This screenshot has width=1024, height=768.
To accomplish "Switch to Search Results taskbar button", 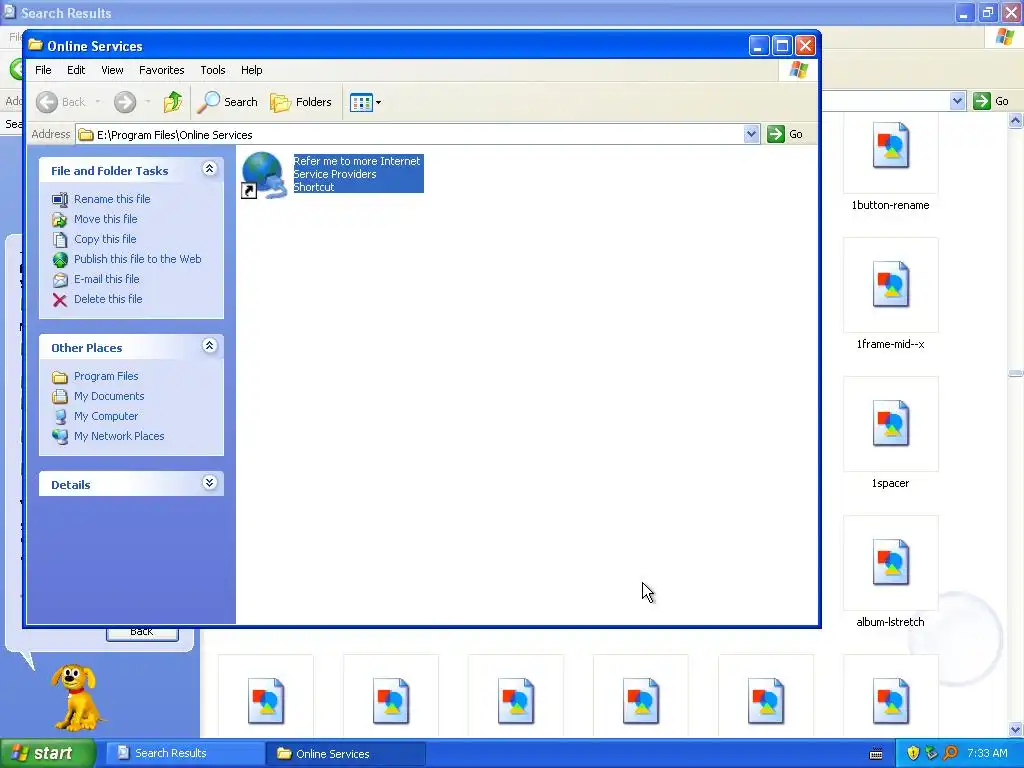I will coord(184,753).
